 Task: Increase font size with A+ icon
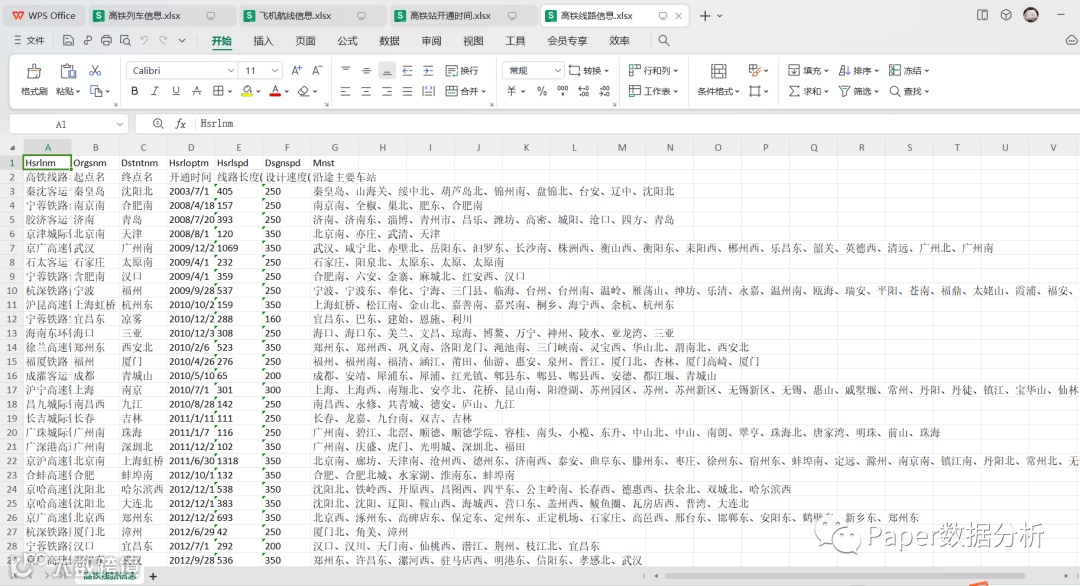tap(296, 70)
